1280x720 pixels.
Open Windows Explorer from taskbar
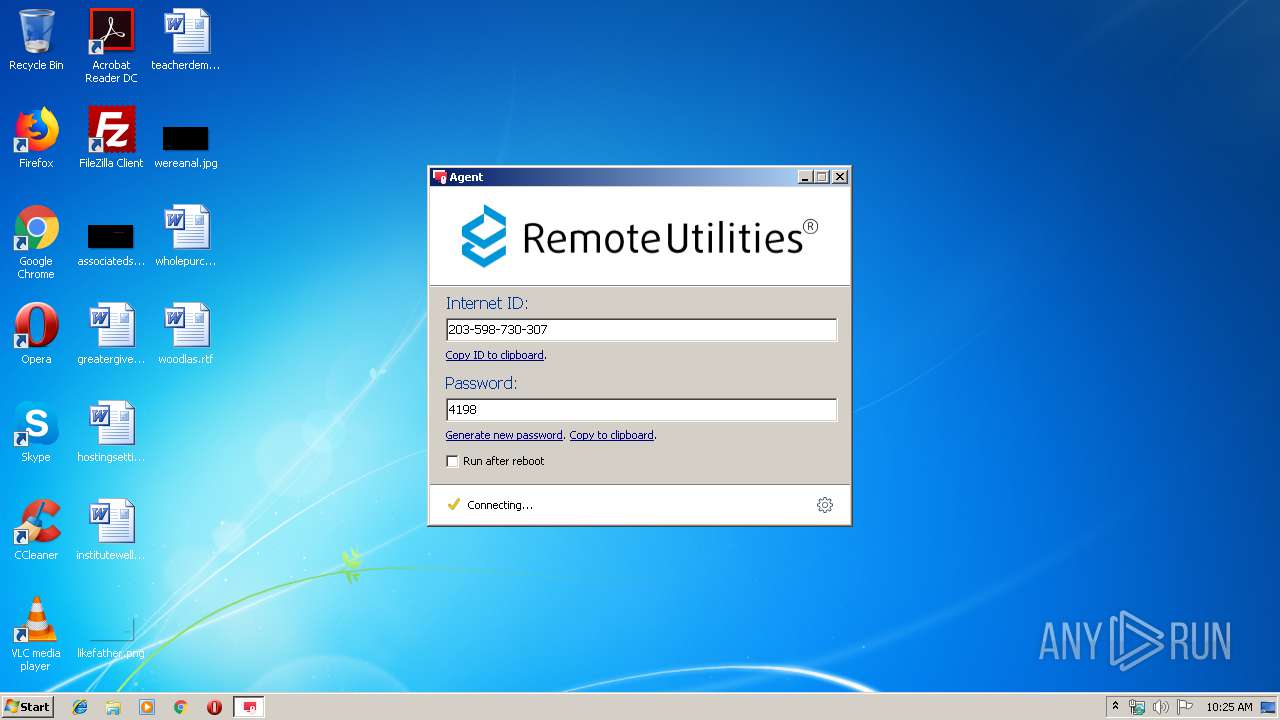click(113, 707)
